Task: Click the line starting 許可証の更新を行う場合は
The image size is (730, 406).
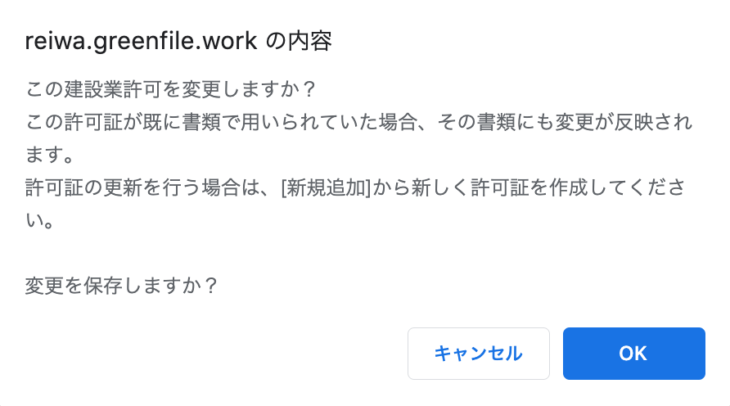Action: [x=355, y=188]
